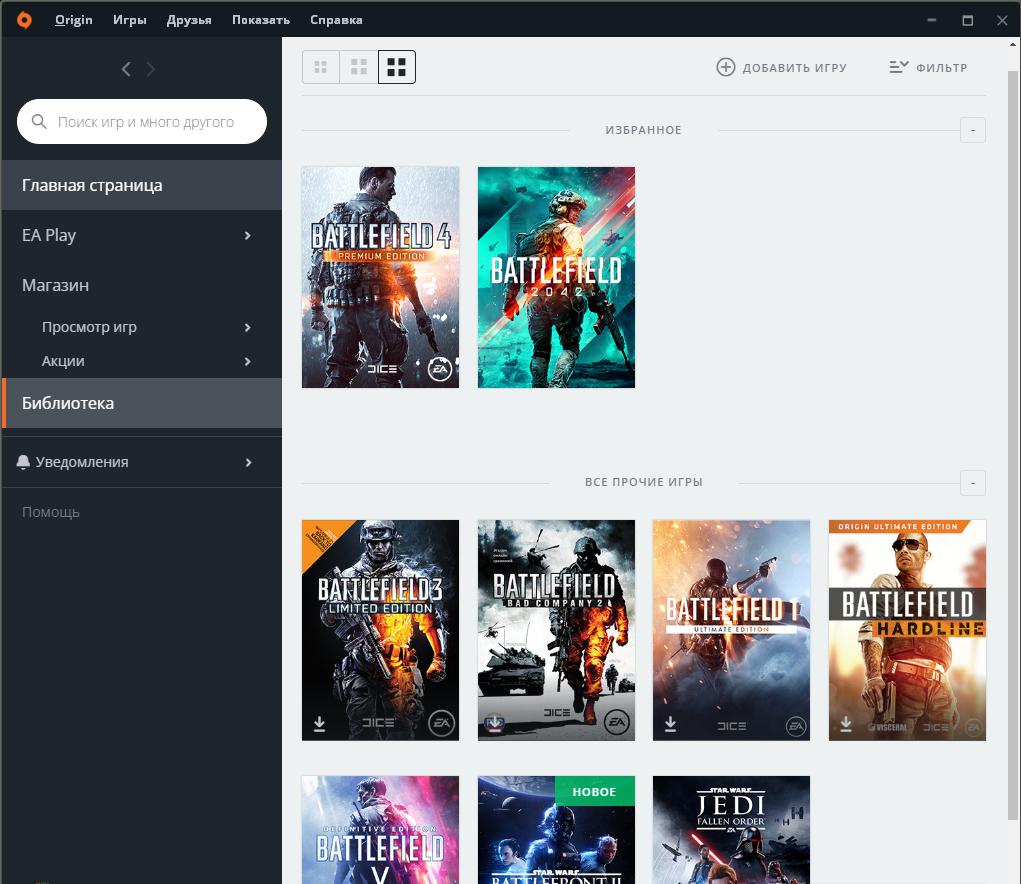The image size is (1021, 884).
Task: Switch to large tile view
Action: pyautogui.click(x=397, y=67)
